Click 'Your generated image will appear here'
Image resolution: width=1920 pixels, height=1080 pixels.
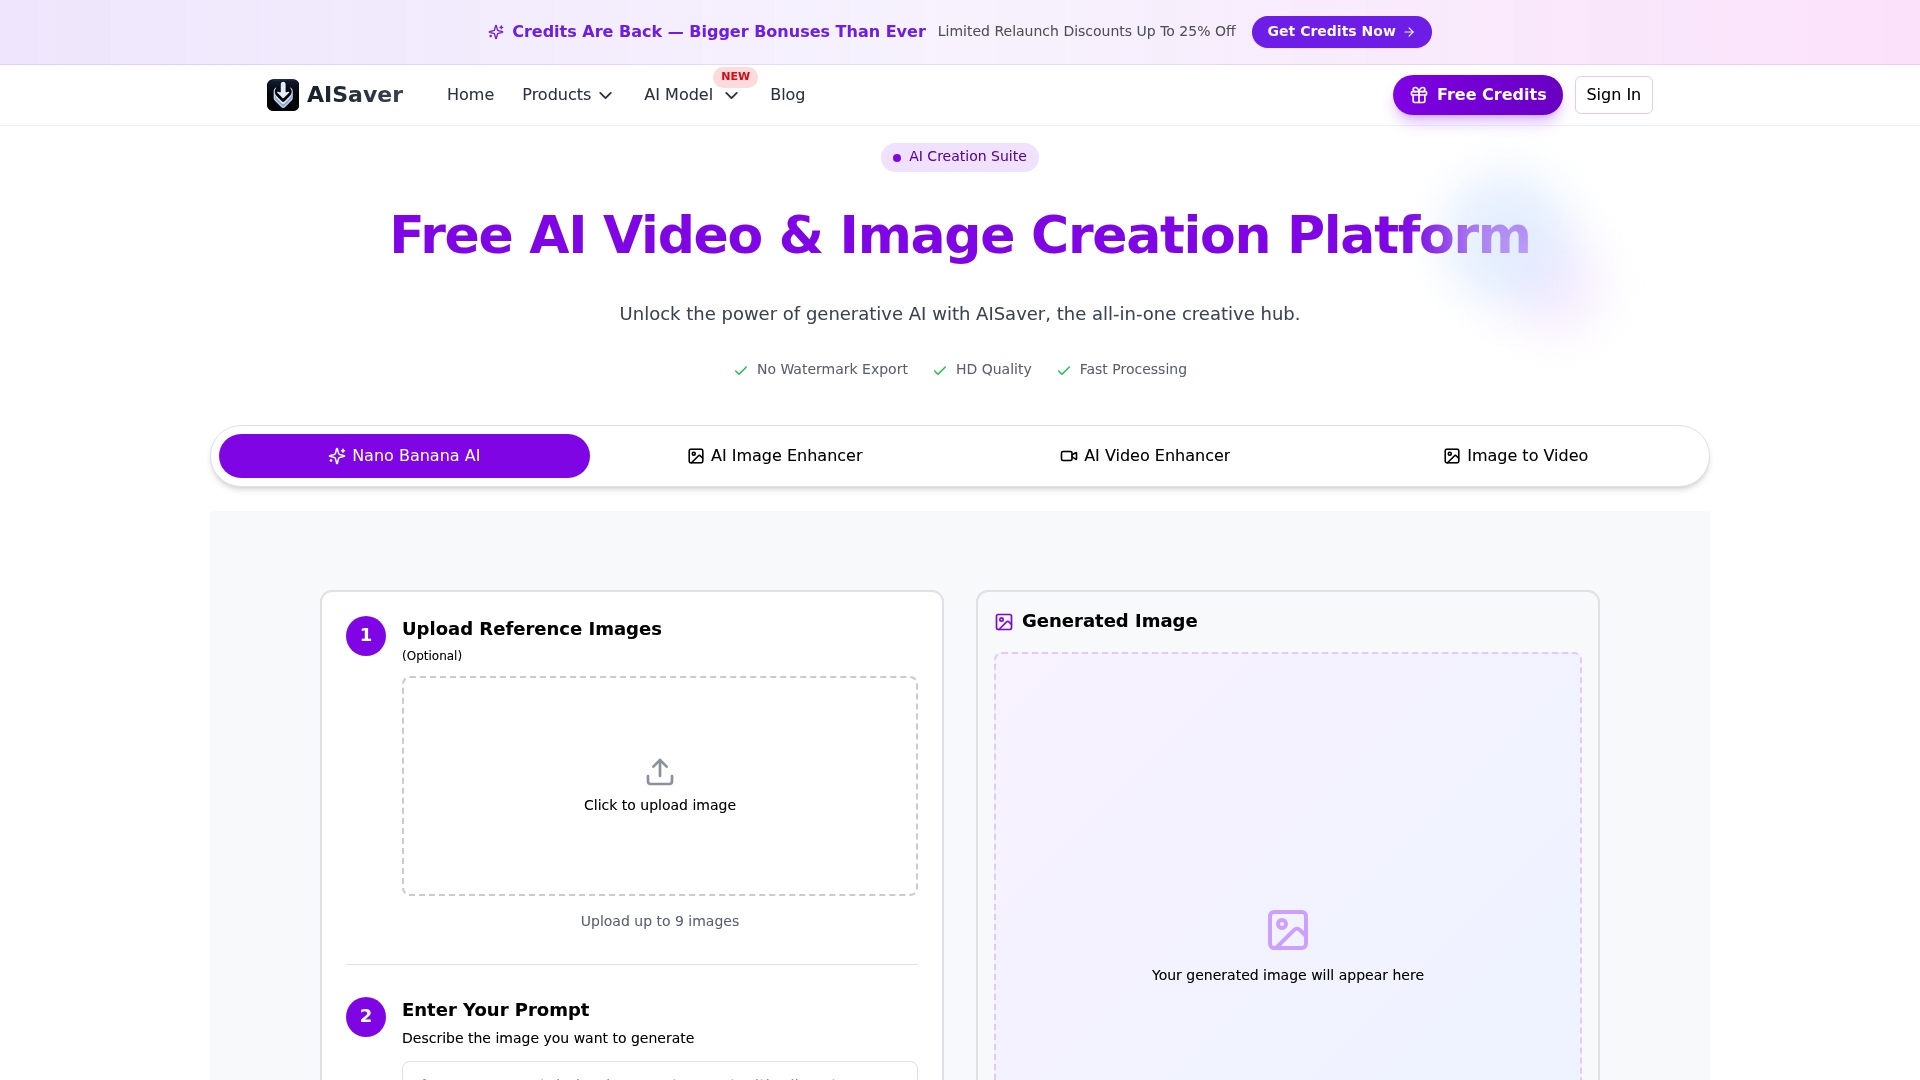coord(1288,976)
